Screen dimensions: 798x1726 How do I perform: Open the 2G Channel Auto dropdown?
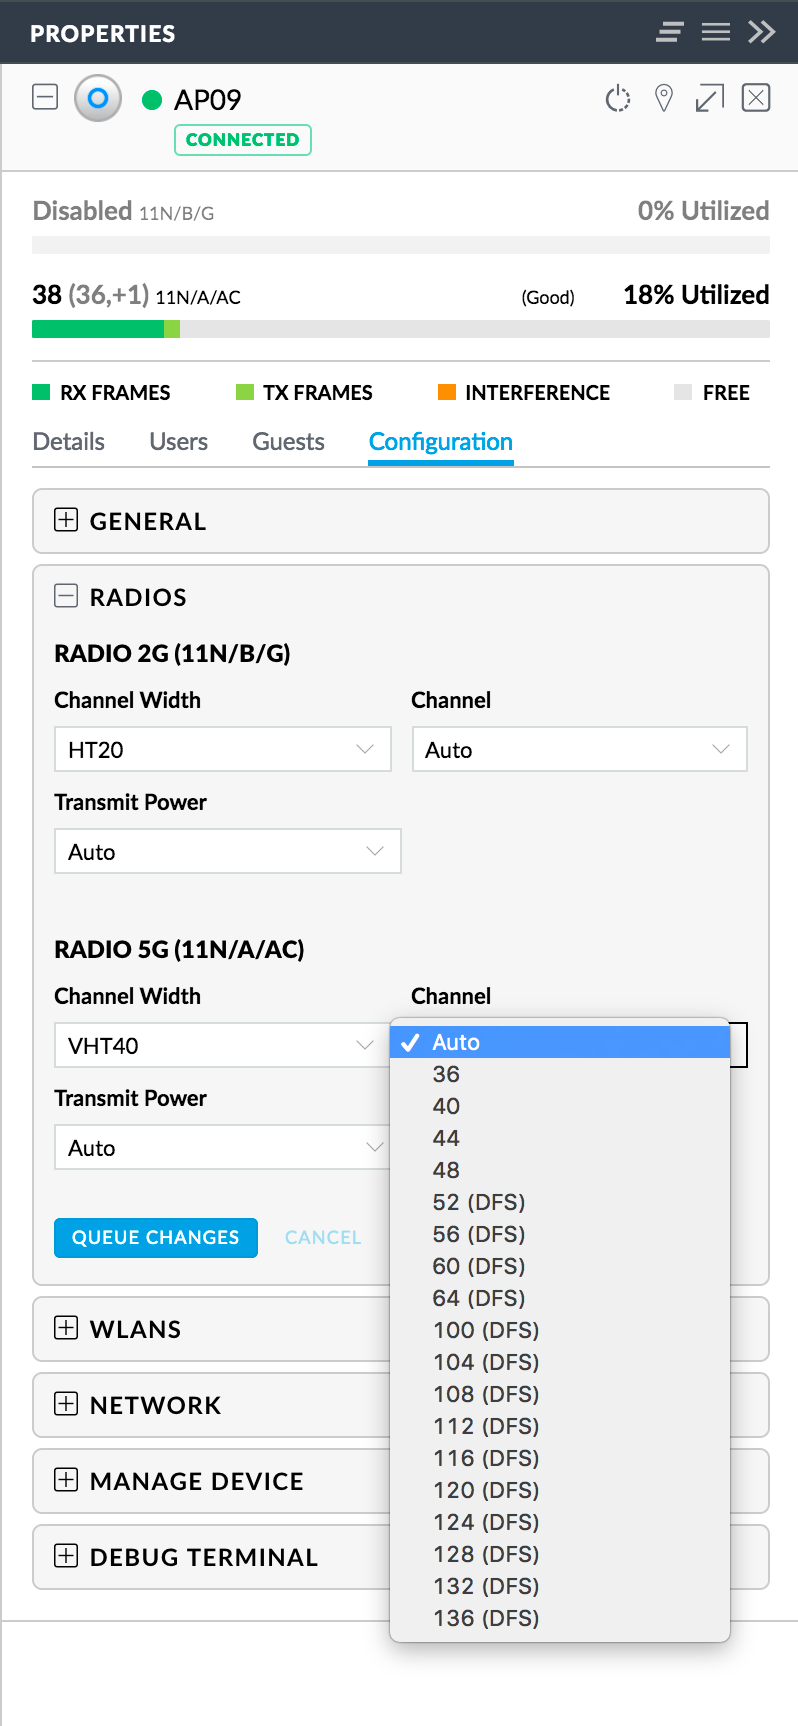coord(579,749)
